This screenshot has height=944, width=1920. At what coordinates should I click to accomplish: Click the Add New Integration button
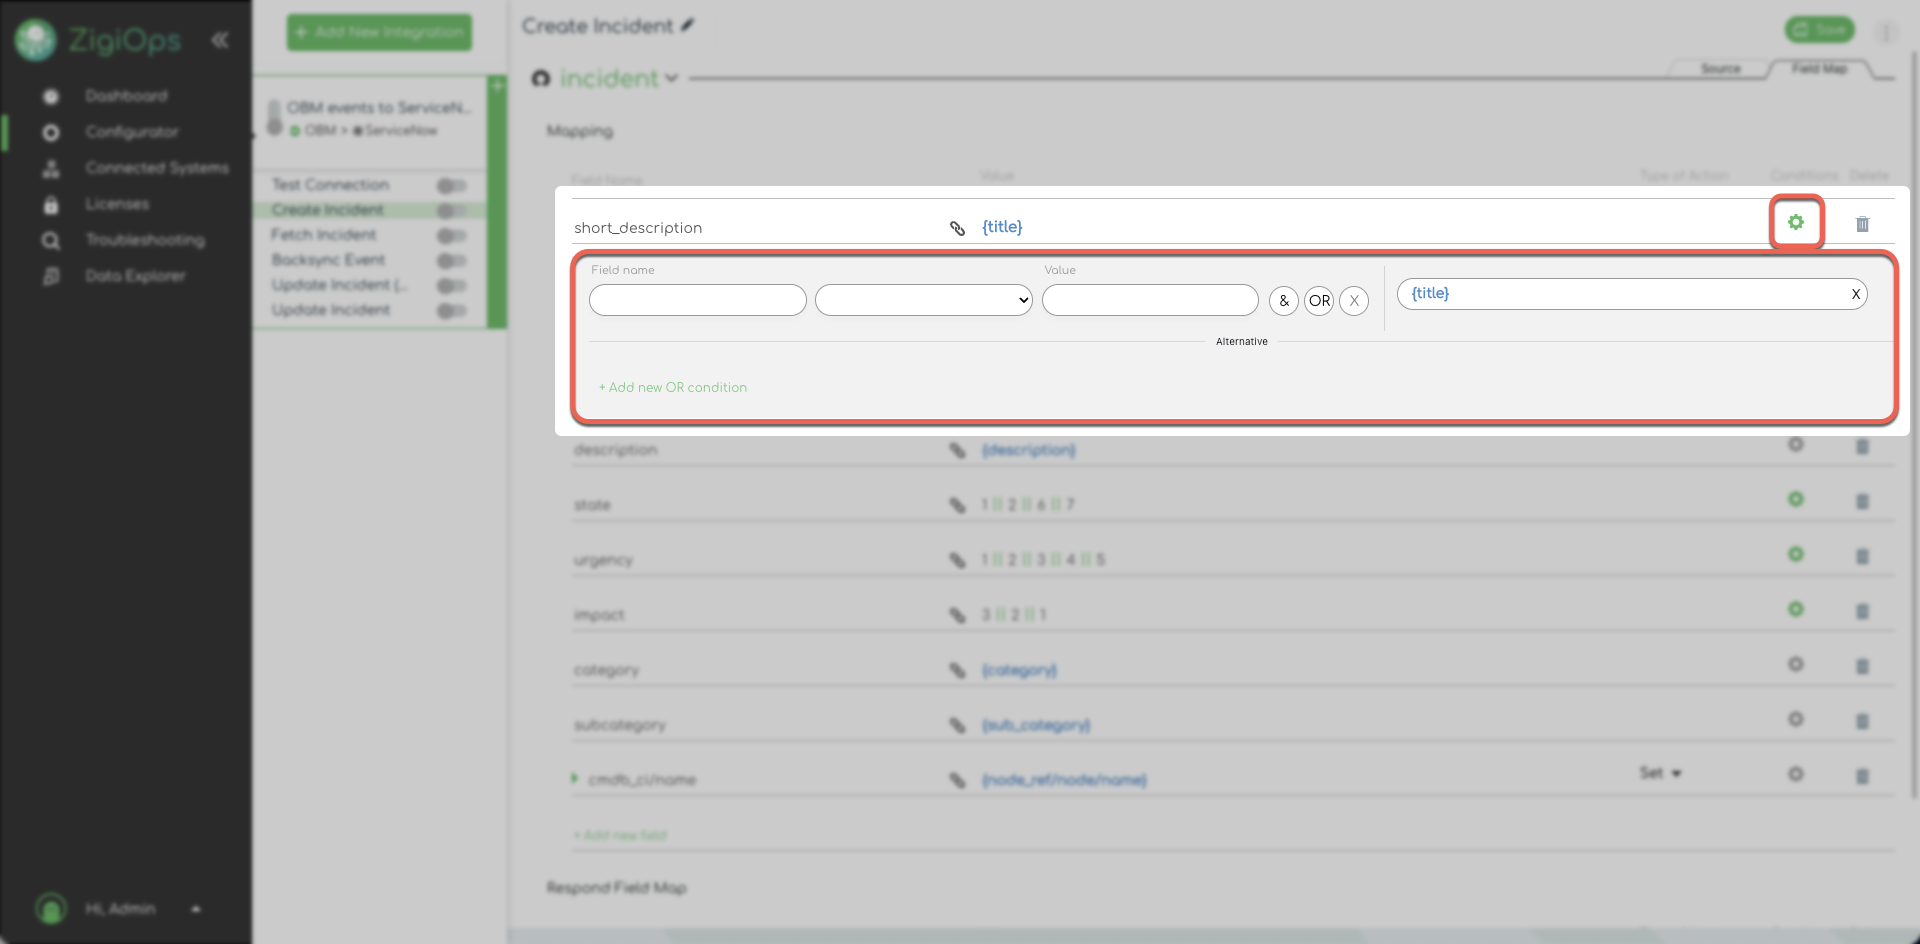[379, 32]
